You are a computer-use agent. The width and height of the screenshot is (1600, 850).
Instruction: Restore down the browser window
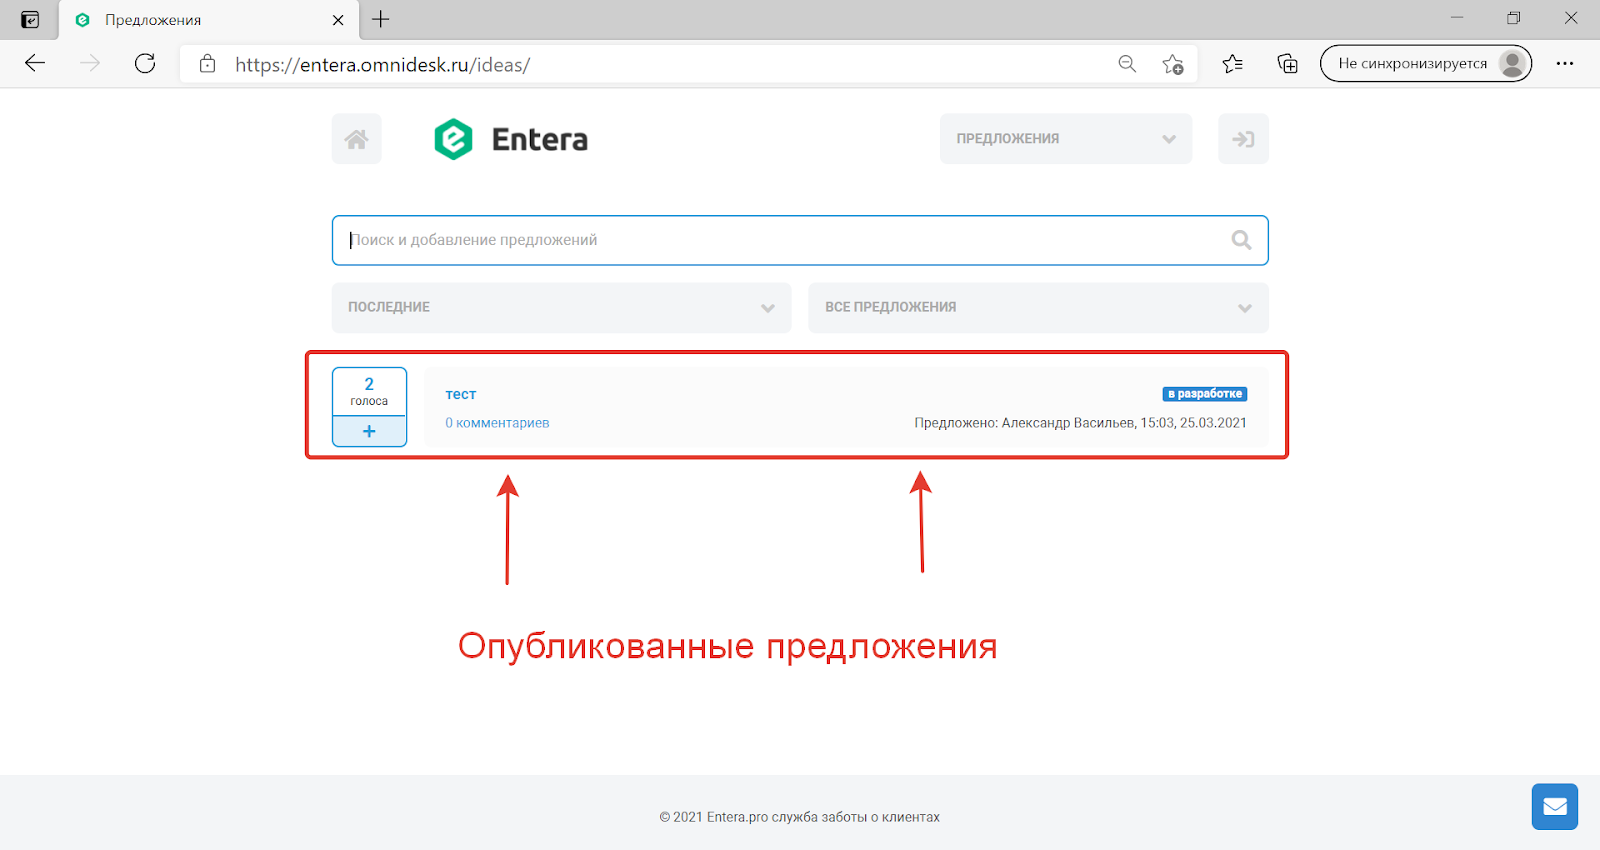pyautogui.click(x=1514, y=18)
